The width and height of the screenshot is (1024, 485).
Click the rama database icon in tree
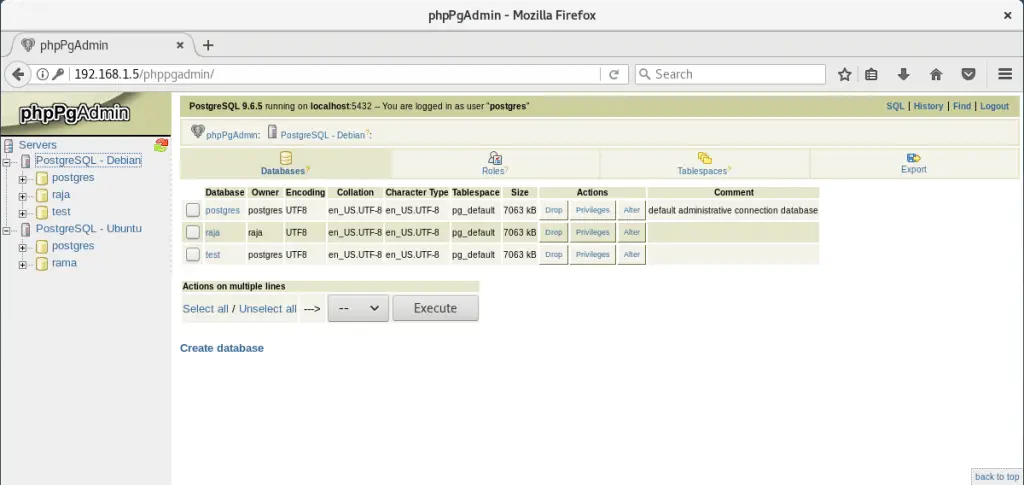(42, 264)
